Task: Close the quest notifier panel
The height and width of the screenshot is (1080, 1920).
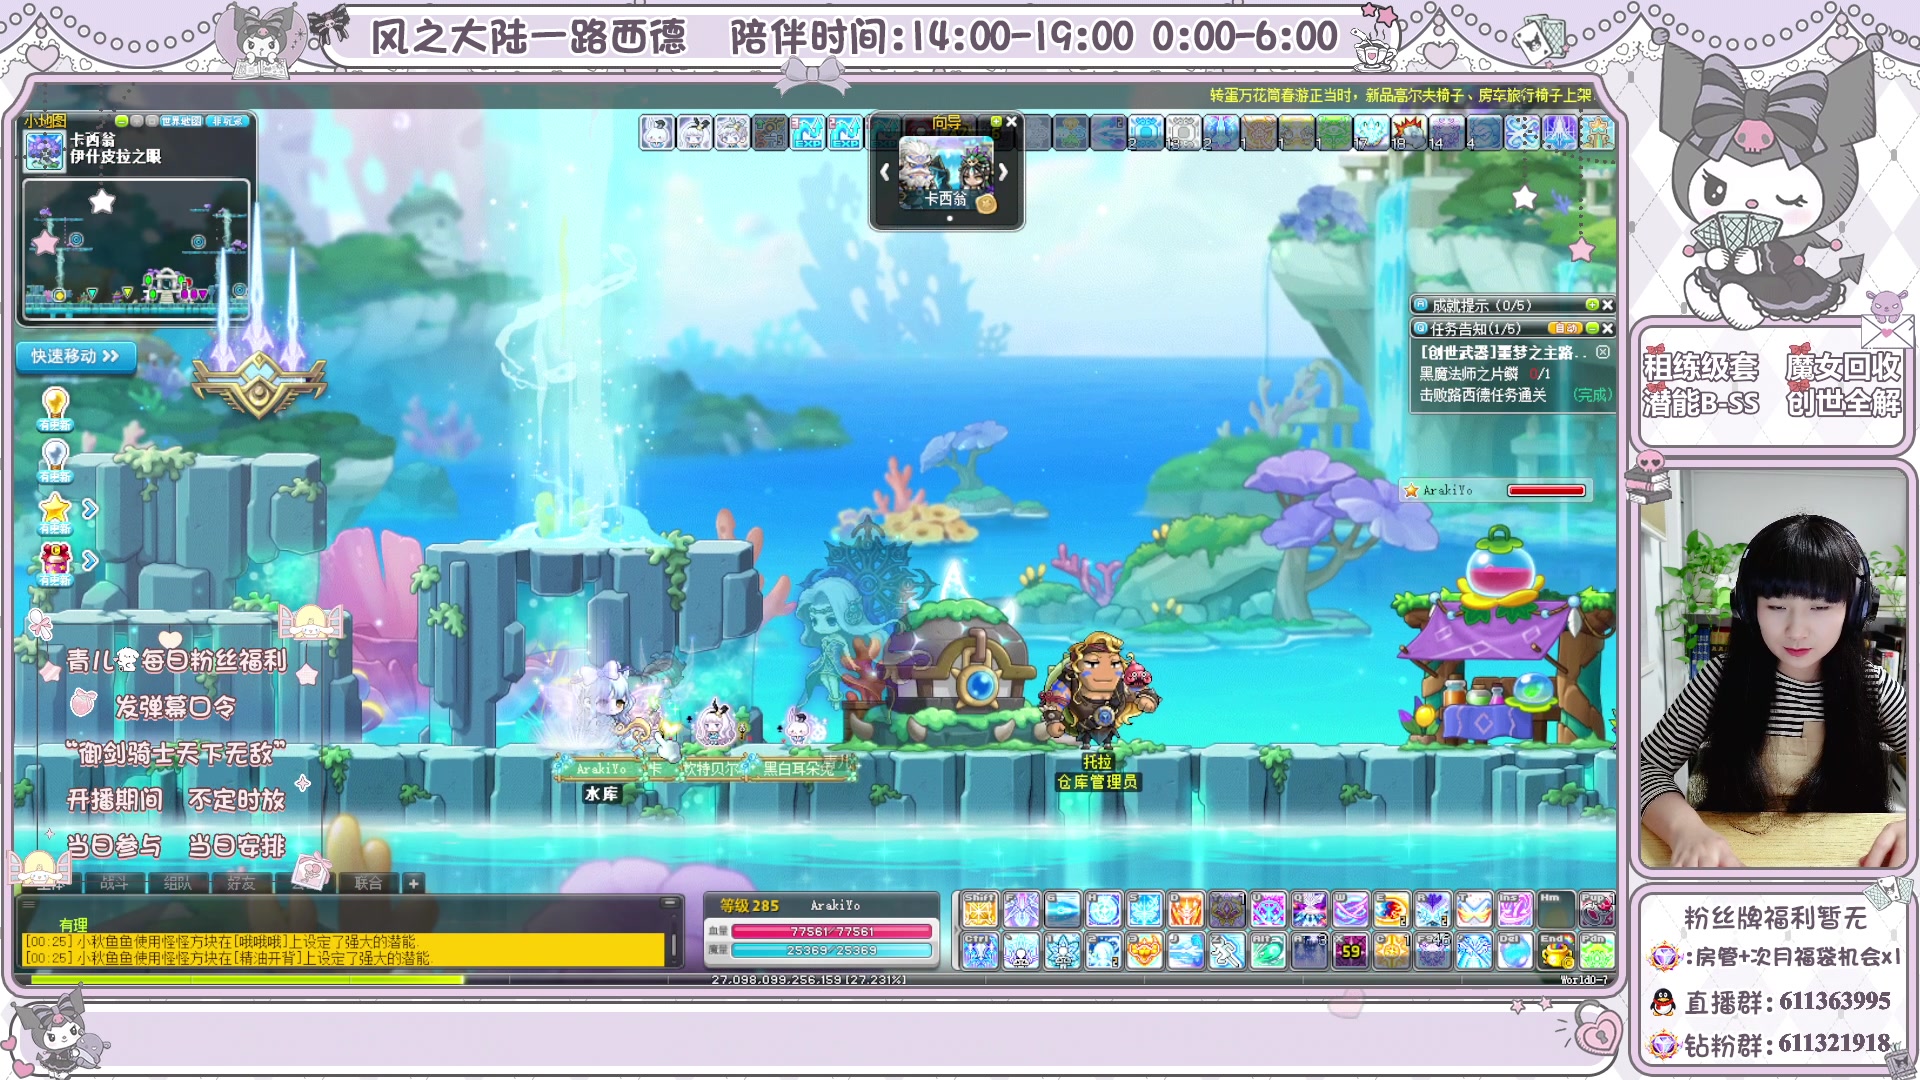Action: pyautogui.click(x=1607, y=328)
